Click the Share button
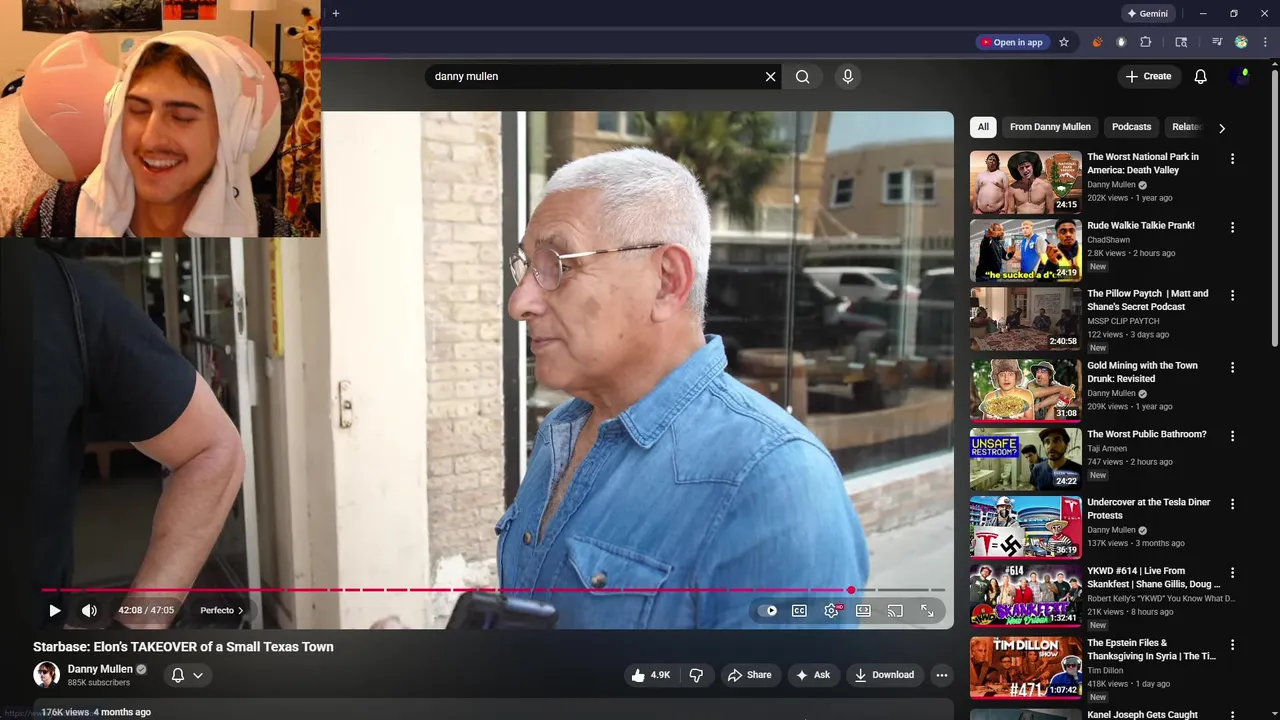The width and height of the screenshot is (1280, 720). click(749, 675)
